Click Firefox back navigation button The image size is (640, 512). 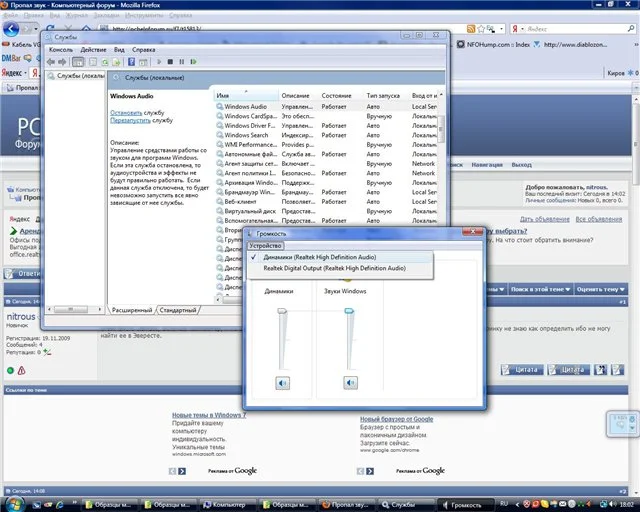coord(11,29)
